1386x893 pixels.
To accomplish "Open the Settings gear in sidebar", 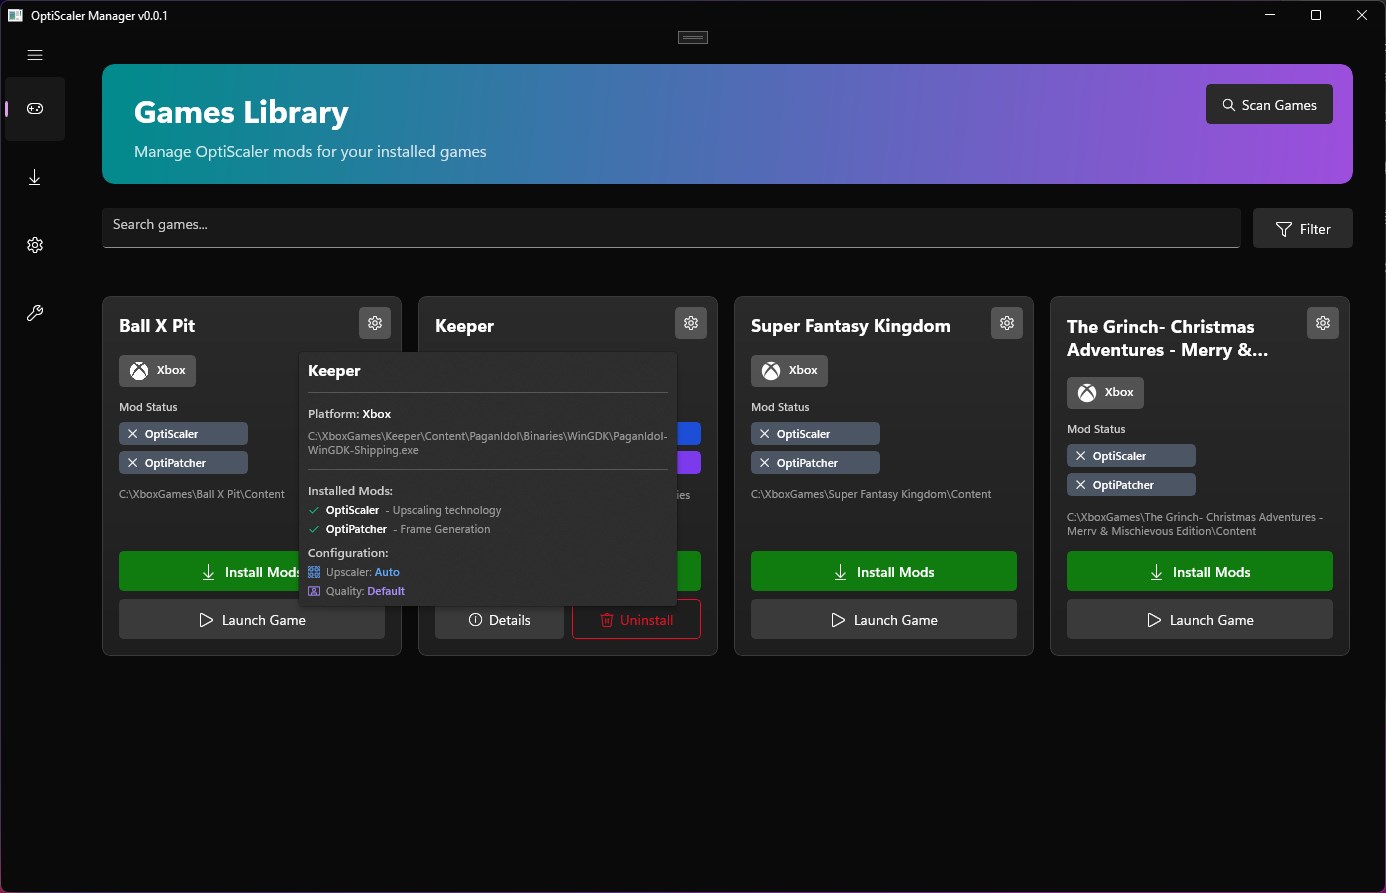I will 35,245.
